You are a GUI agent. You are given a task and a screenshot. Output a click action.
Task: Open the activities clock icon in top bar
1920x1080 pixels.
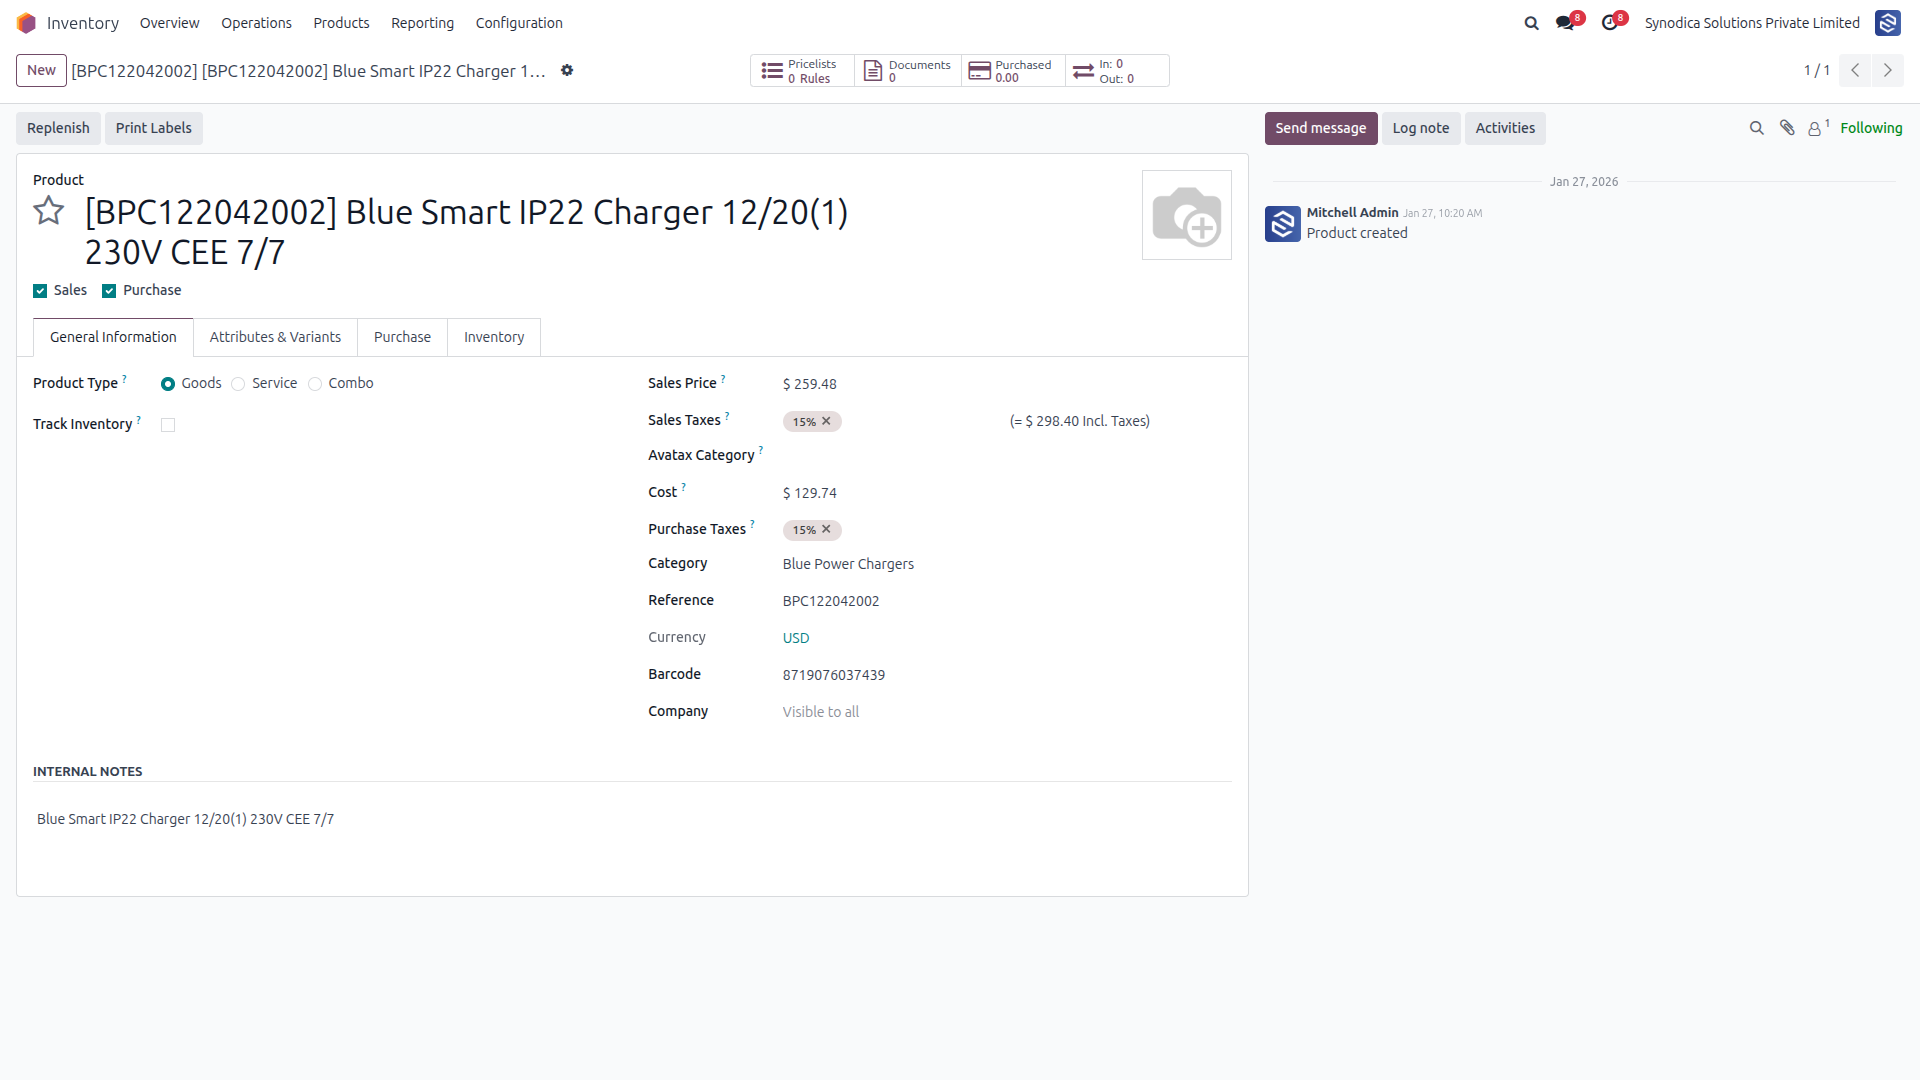tap(1609, 23)
